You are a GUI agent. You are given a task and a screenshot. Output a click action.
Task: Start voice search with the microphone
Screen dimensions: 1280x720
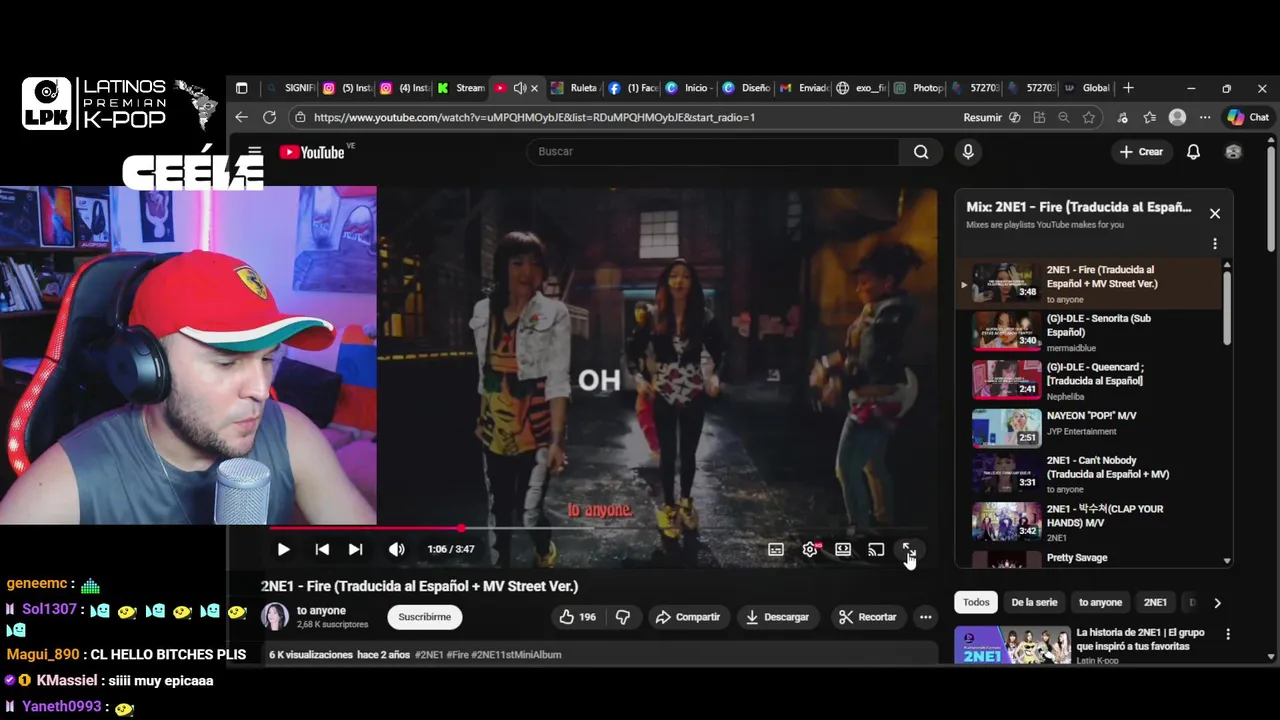[x=967, y=152]
